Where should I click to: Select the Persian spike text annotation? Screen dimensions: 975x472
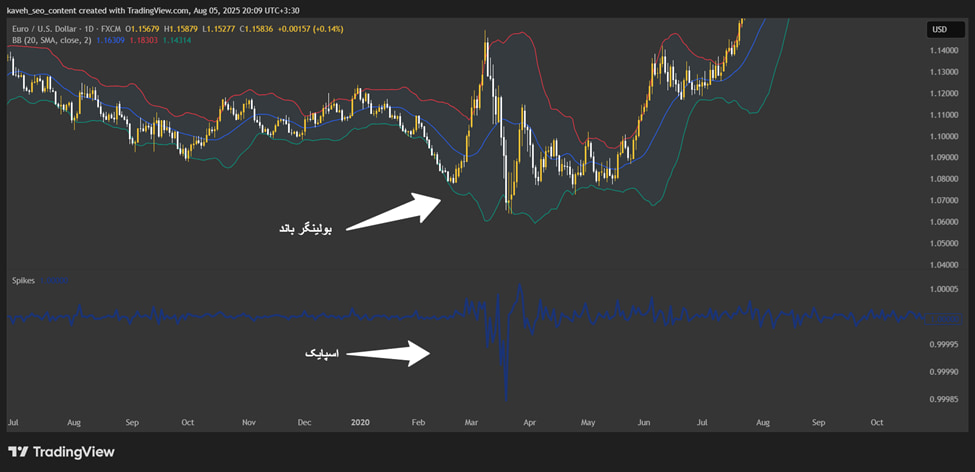(322, 354)
